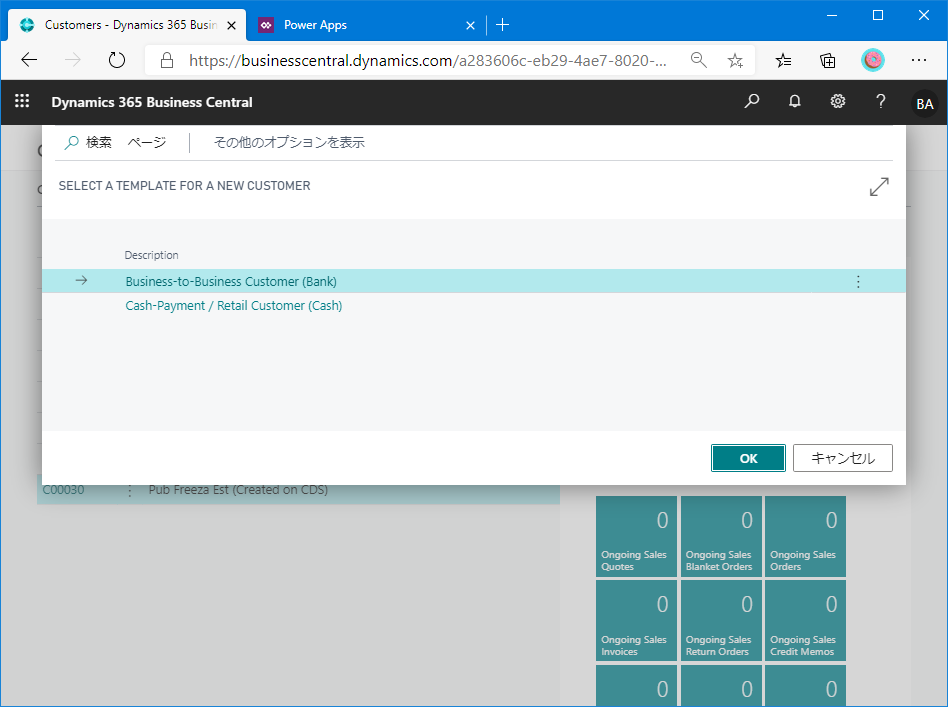Open the Ongoing Sales Credit Memos tile

click(805, 621)
